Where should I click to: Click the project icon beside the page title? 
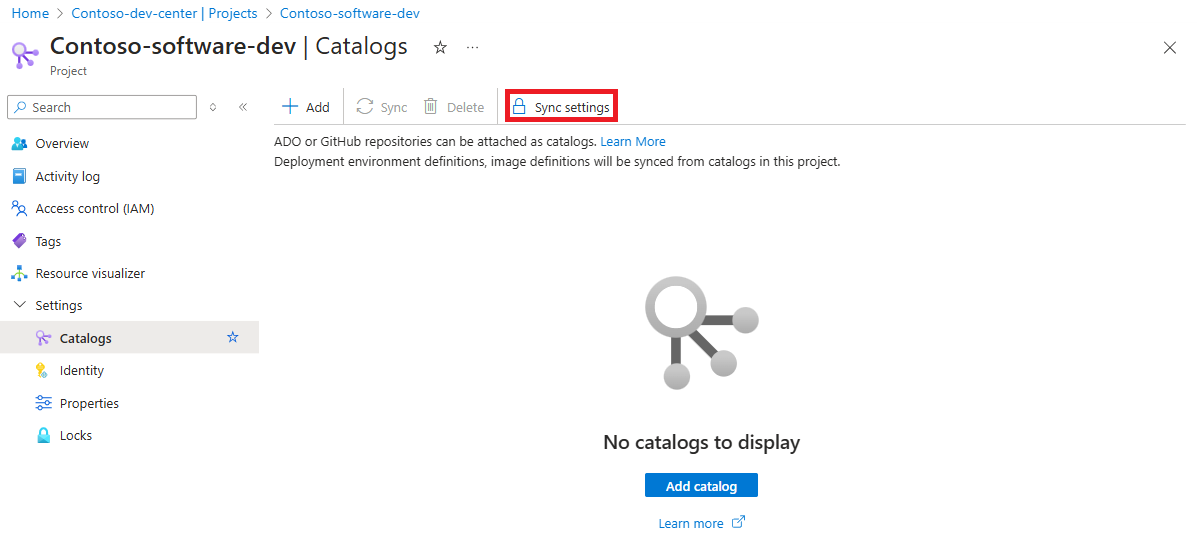pos(25,56)
